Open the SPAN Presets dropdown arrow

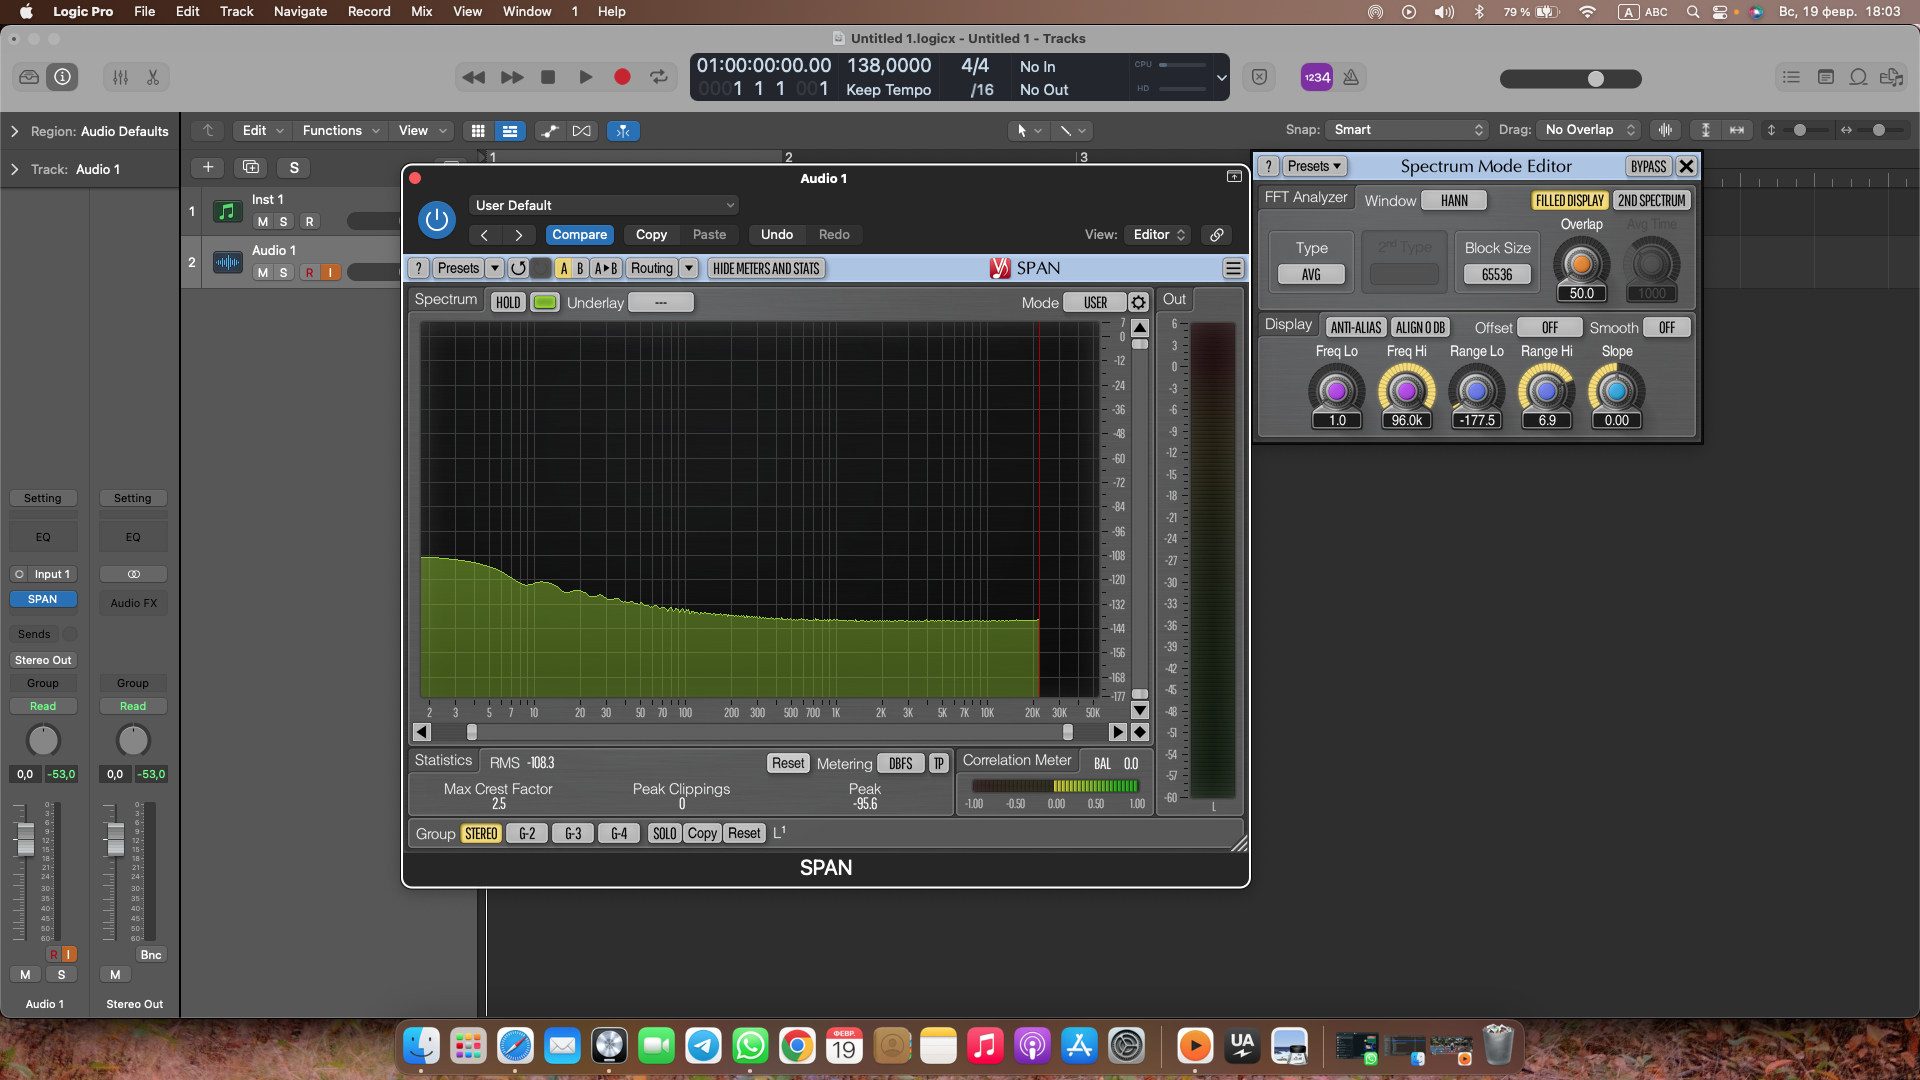pos(494,268)
